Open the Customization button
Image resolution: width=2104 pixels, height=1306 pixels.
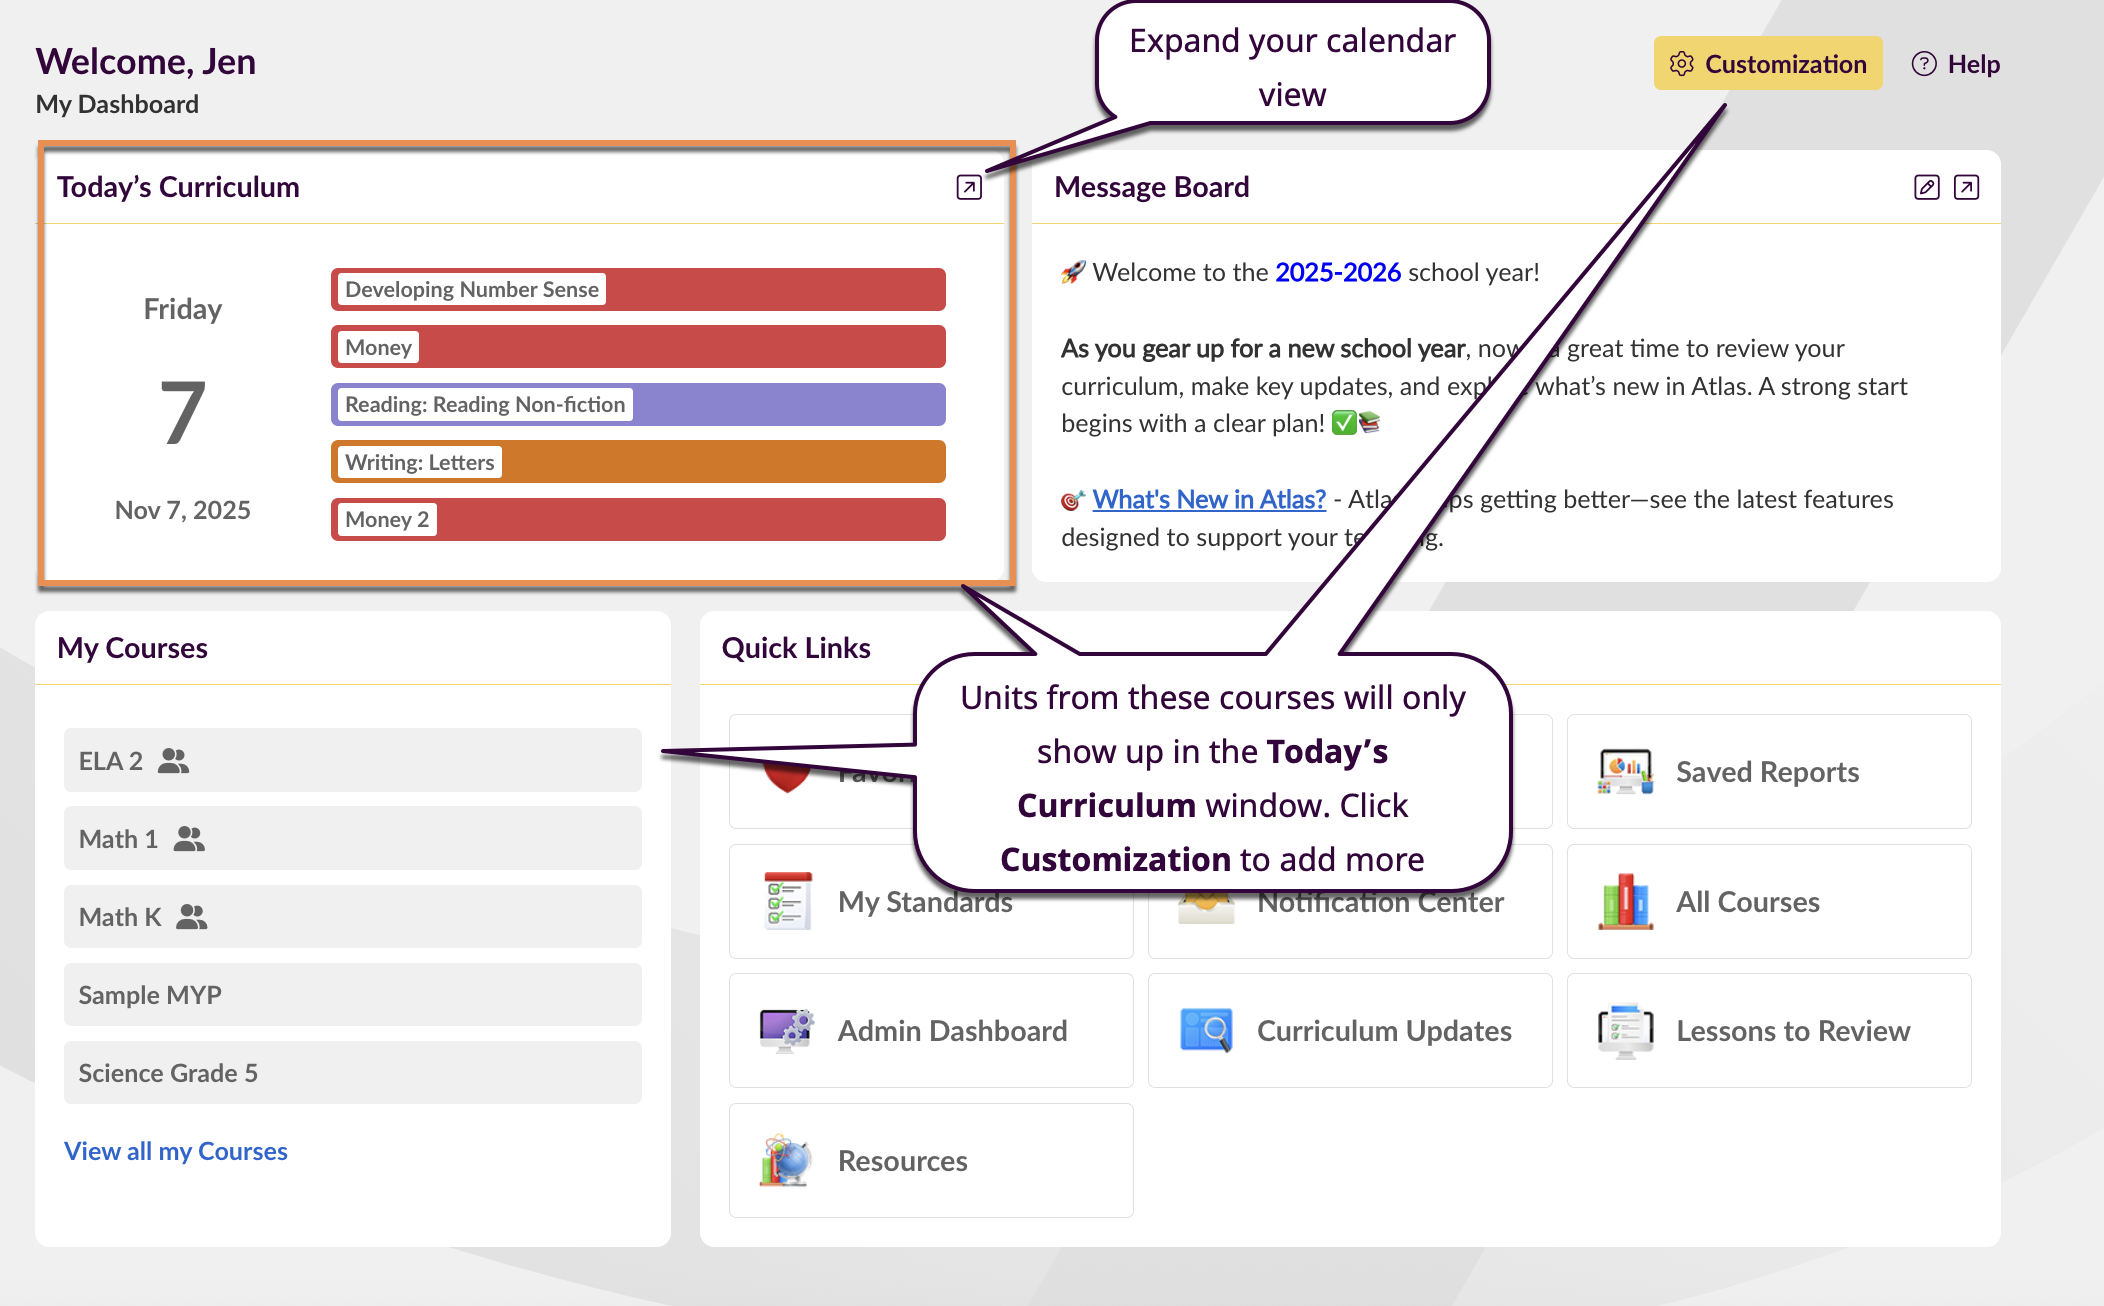[1767, 64]
